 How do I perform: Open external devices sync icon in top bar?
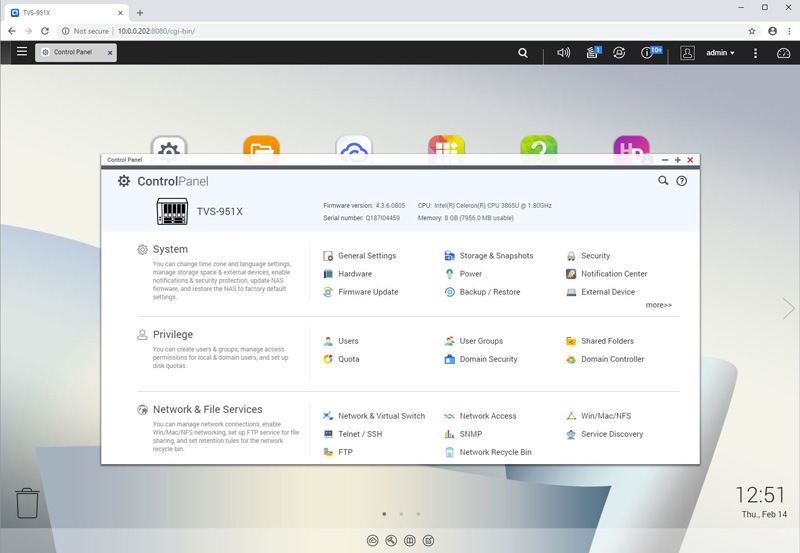coord(619,53)
